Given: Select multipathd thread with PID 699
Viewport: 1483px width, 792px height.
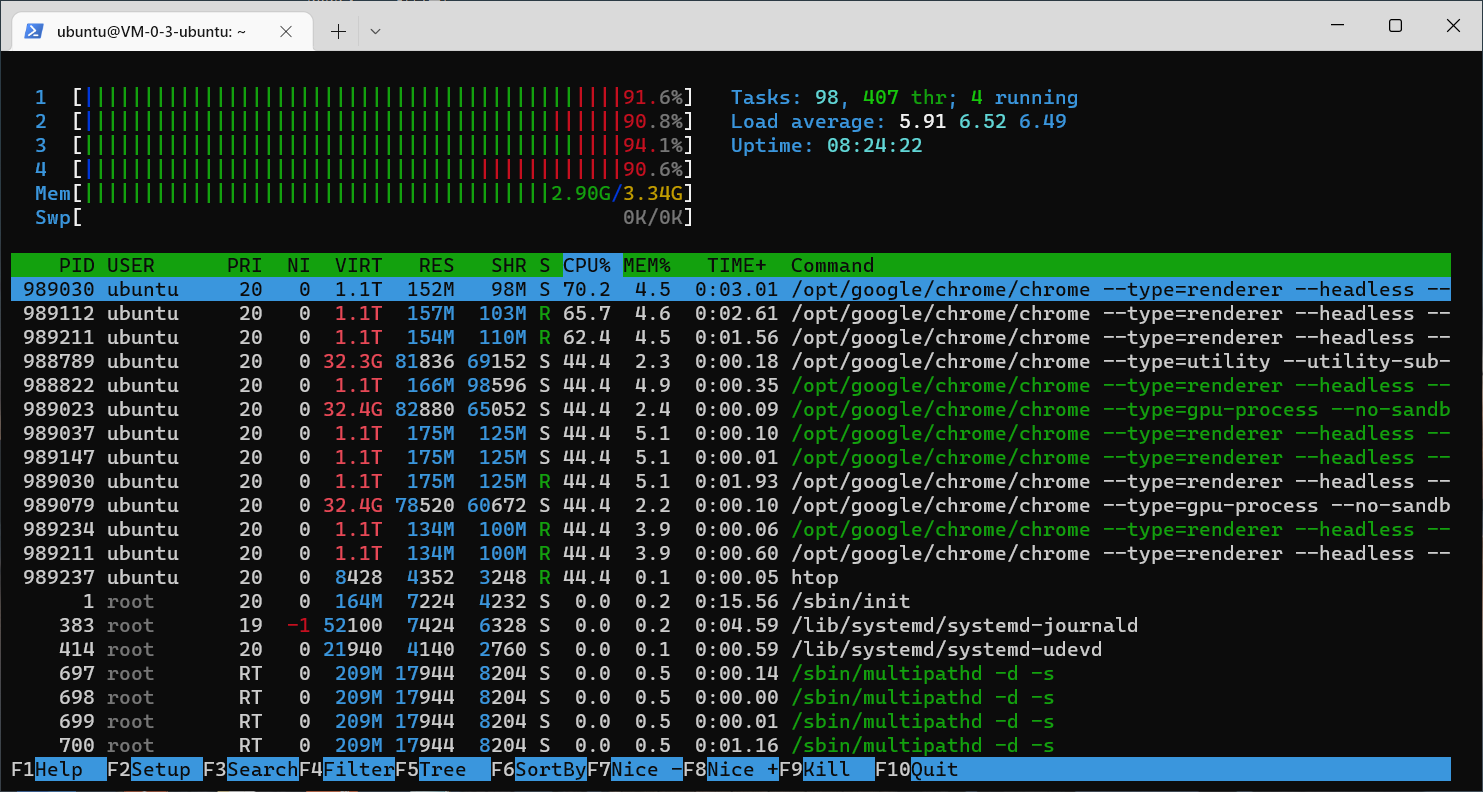Looking at the screenshot, I should (731, 721).
